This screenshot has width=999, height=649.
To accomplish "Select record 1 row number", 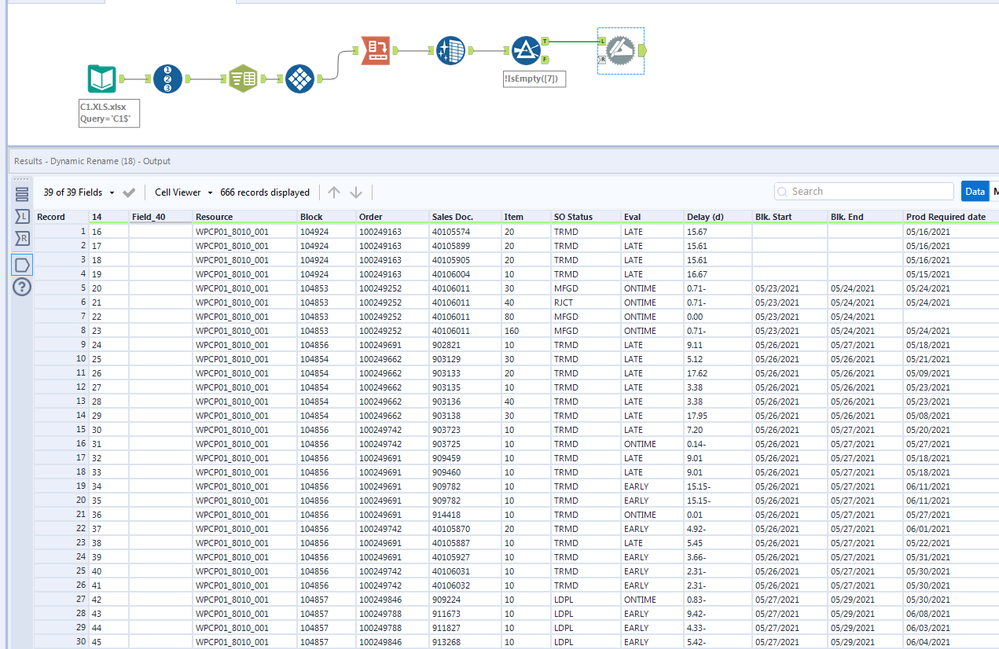I will tap(61, 232).
